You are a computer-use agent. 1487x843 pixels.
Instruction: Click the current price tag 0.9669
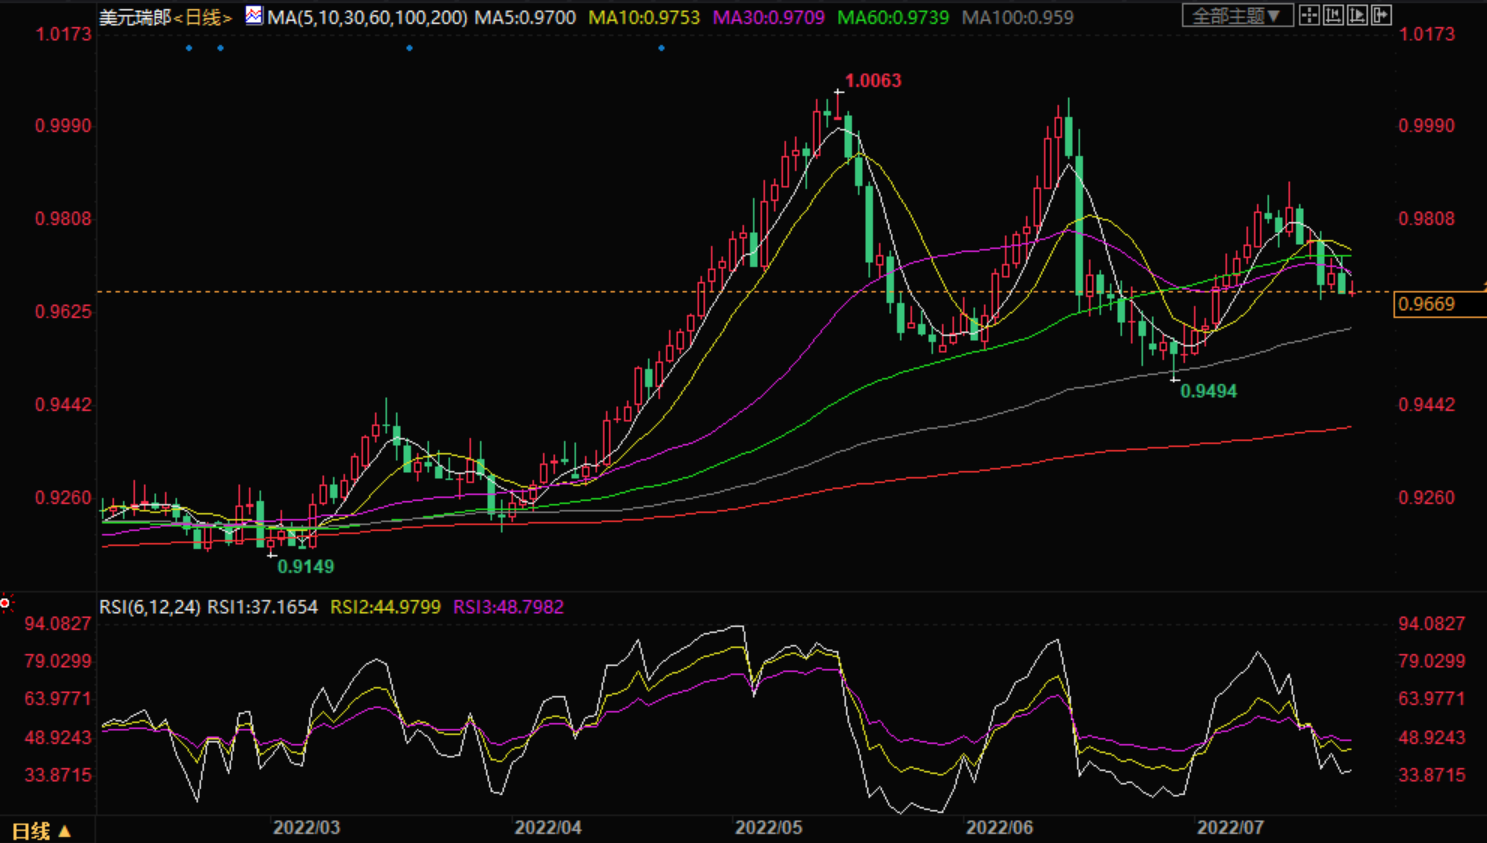tap(1438, 304)
